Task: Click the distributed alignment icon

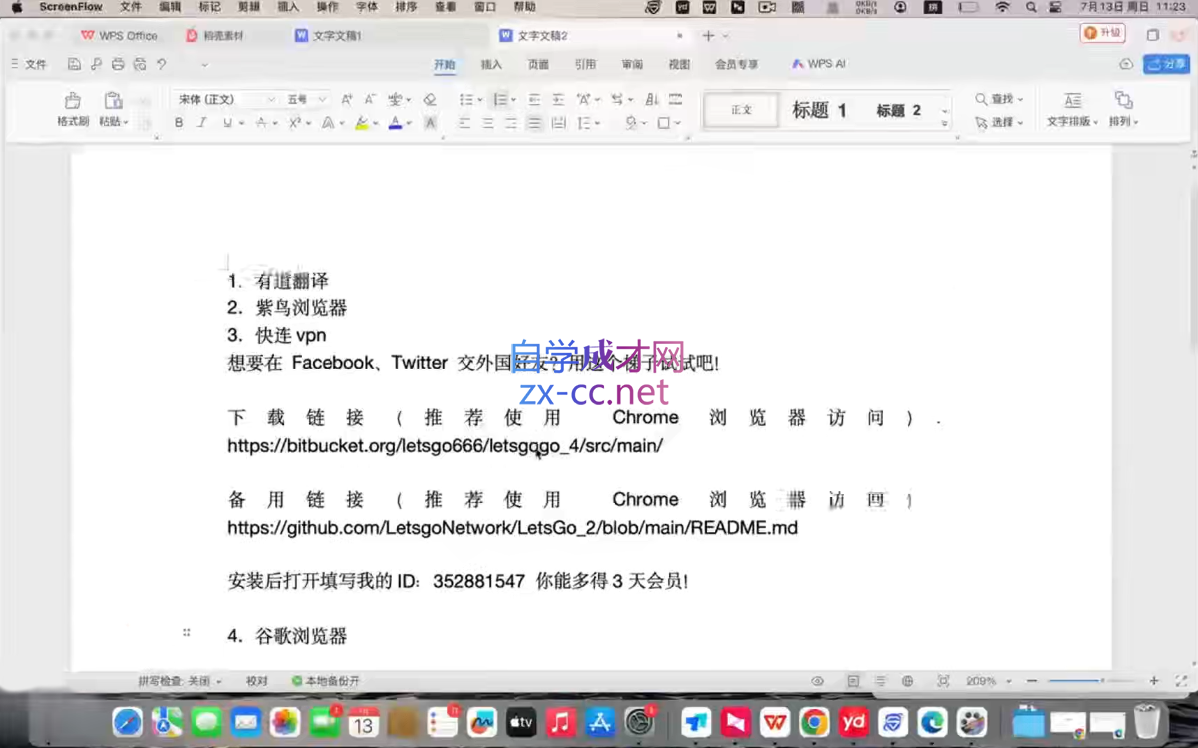Action: pos(559,123)
